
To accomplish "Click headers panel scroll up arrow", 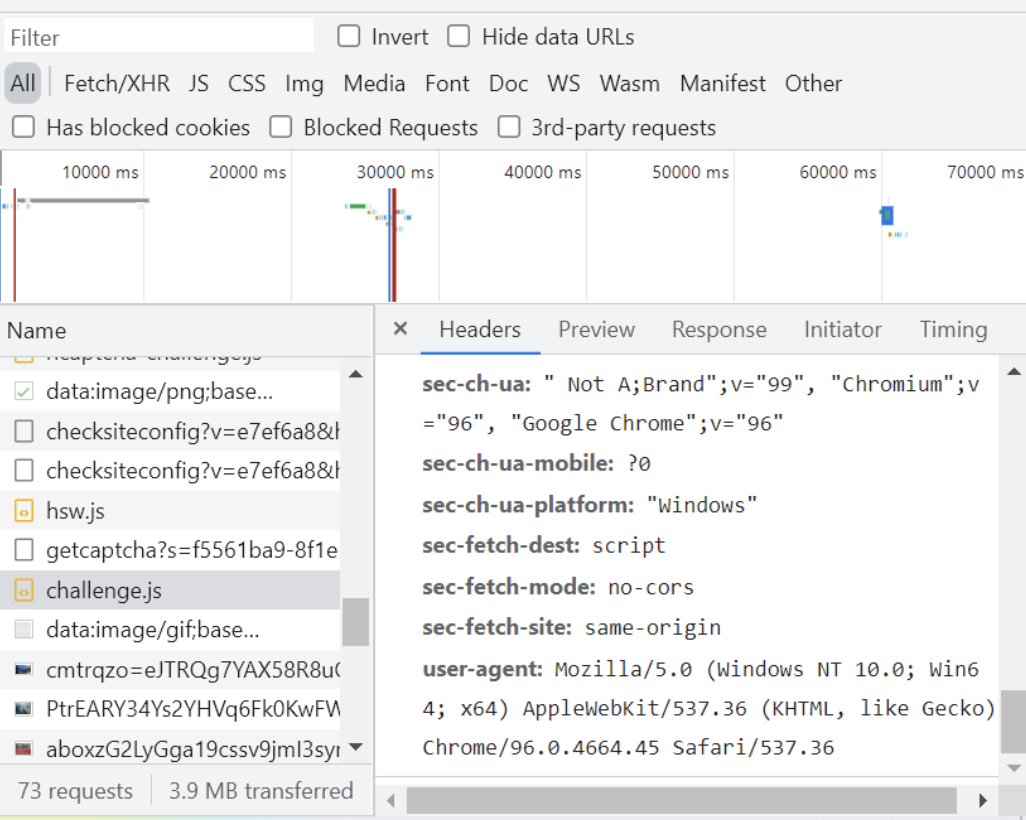I will point(1014,372).
